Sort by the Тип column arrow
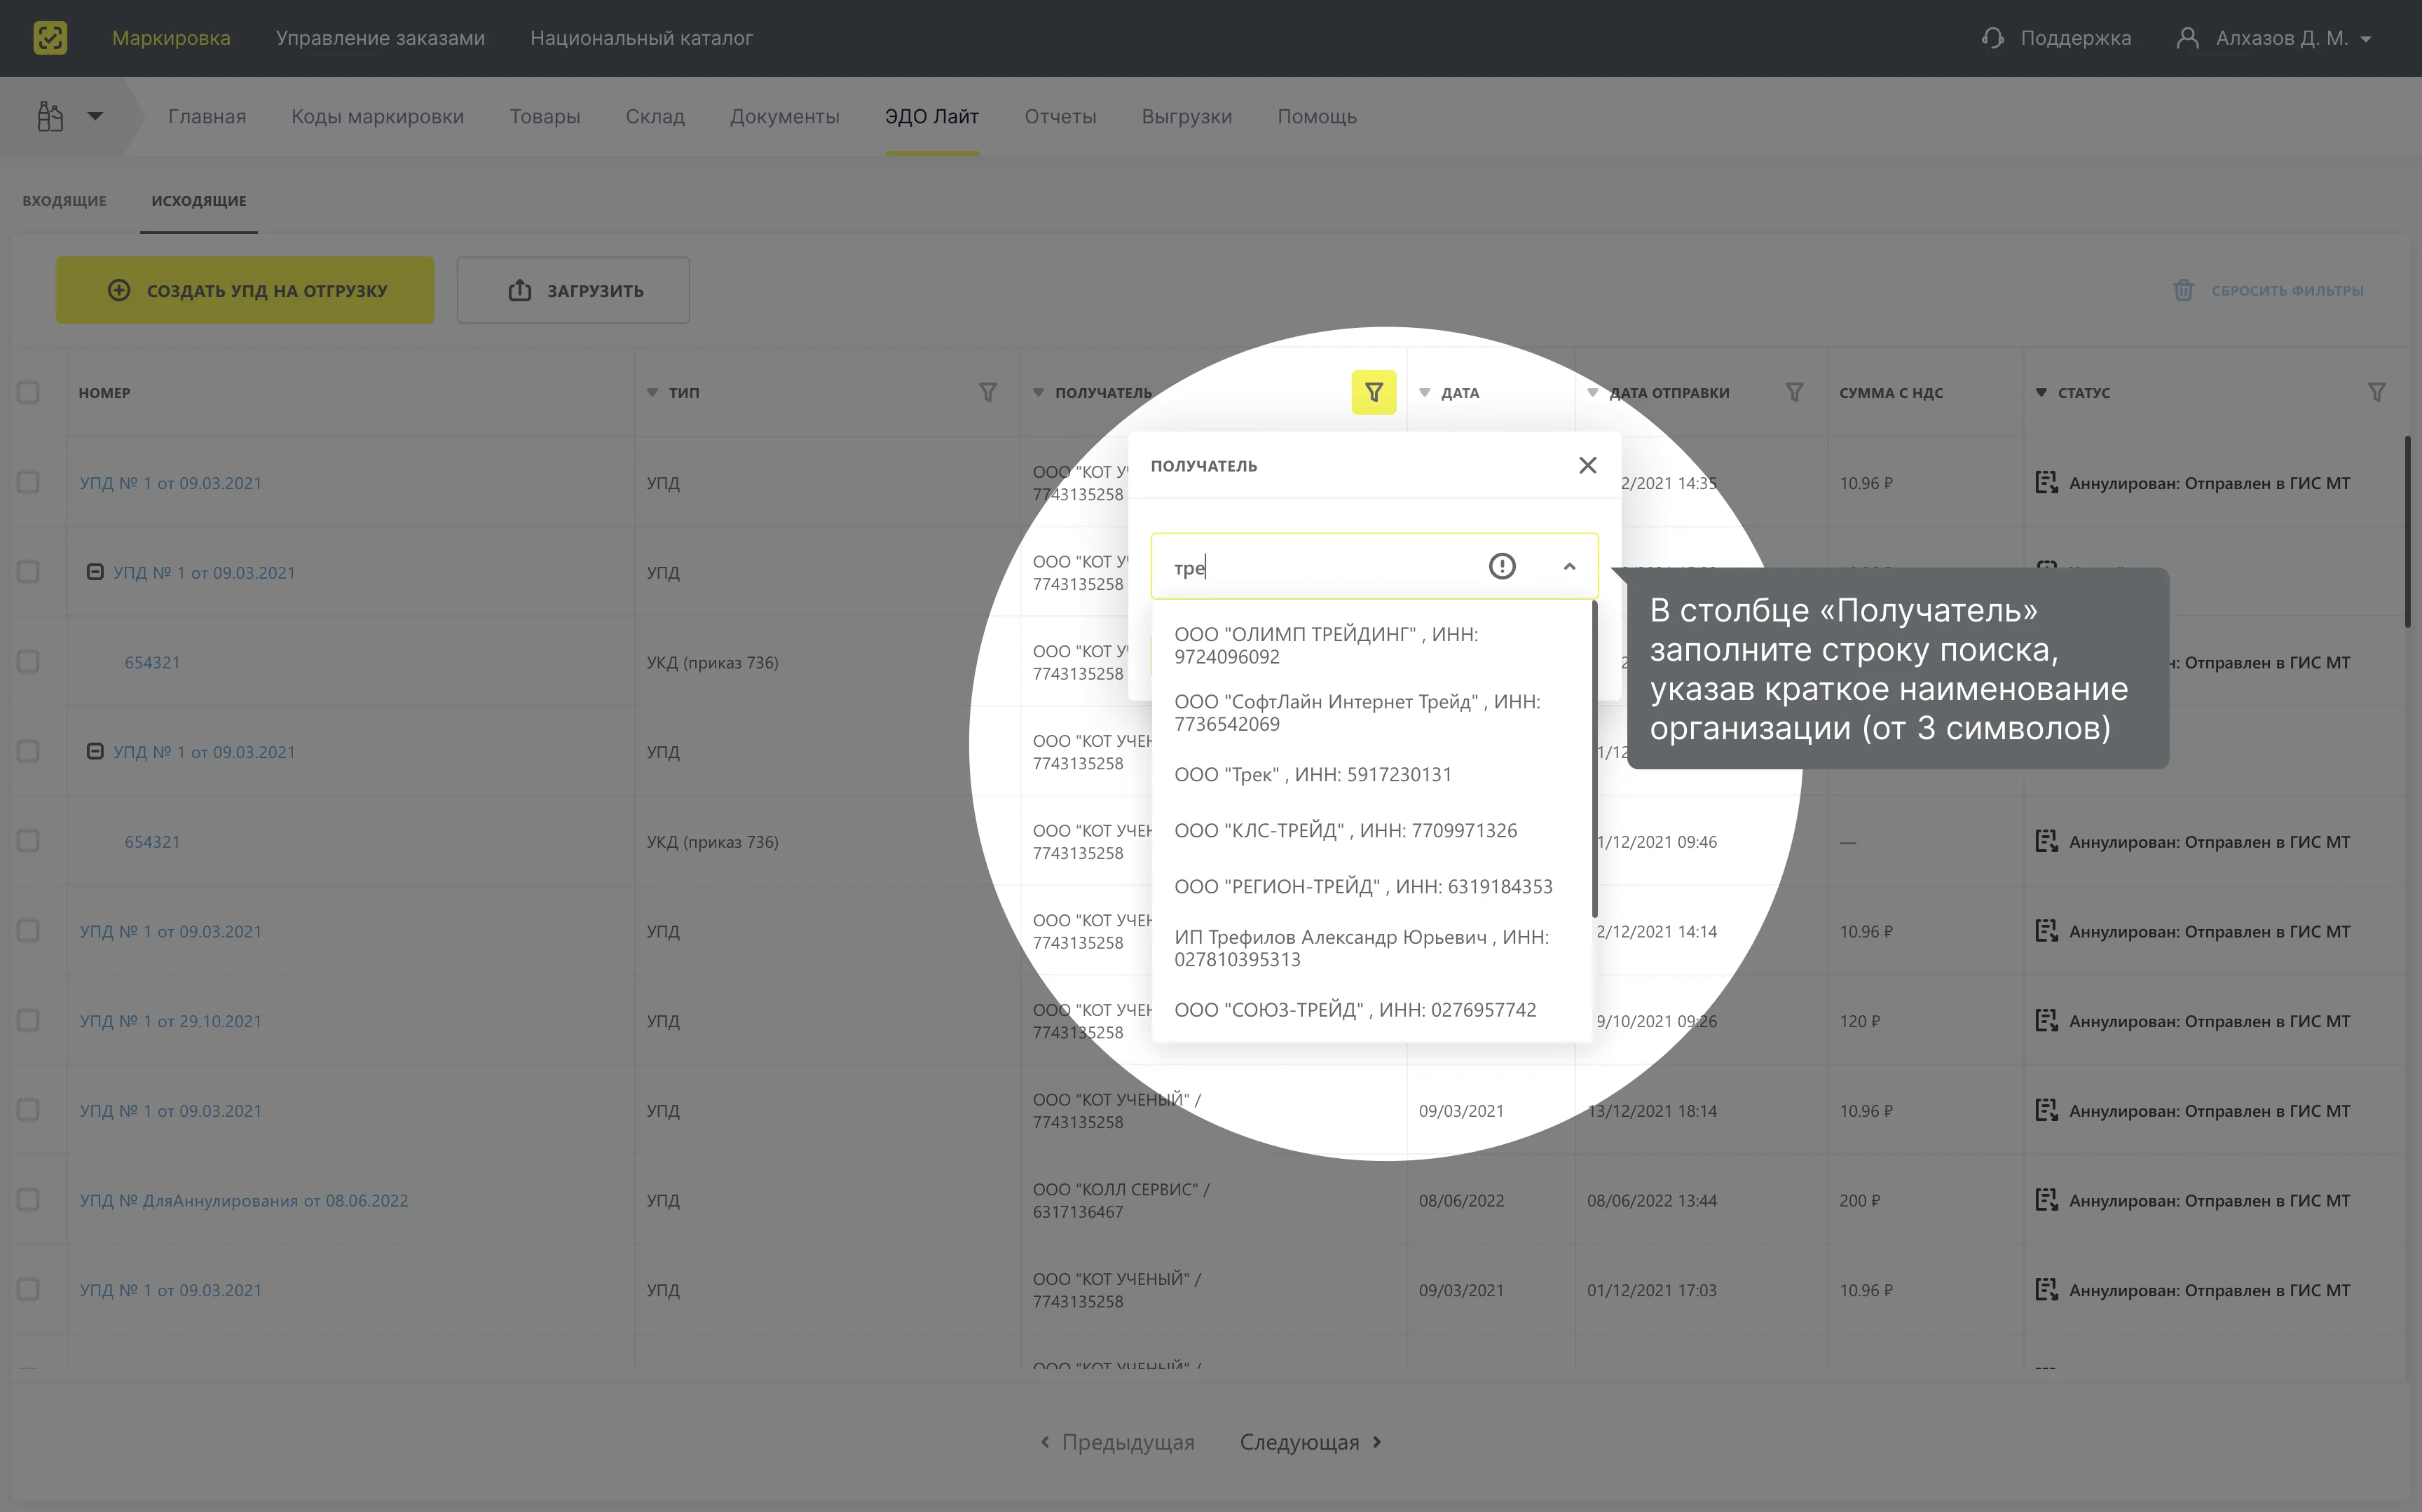 coord(652,393)
